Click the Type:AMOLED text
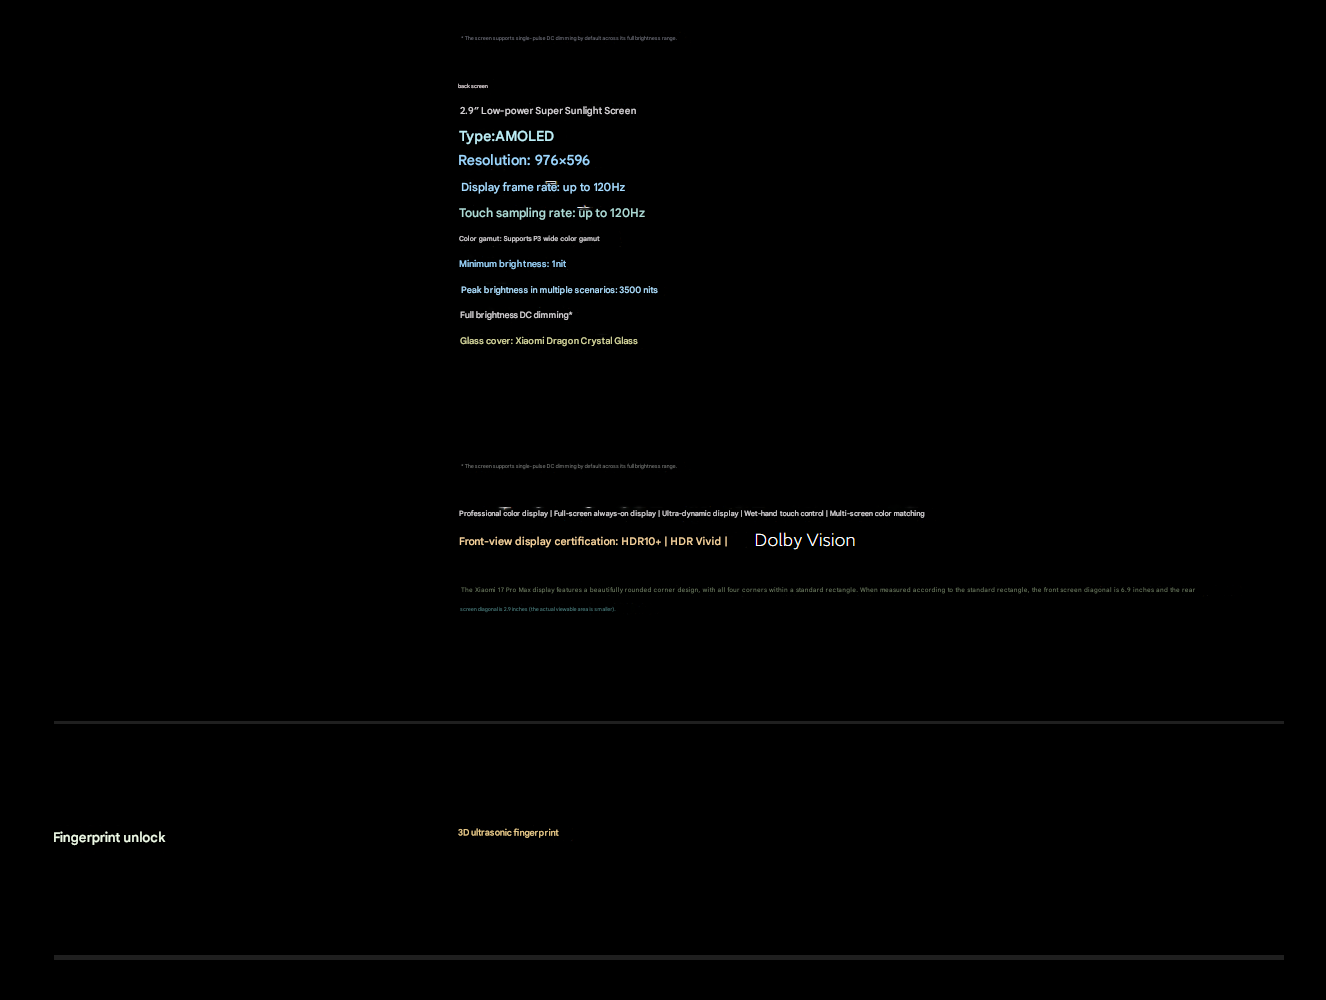The height and width of the screenshot is (1000, 1326). (506, 136)
